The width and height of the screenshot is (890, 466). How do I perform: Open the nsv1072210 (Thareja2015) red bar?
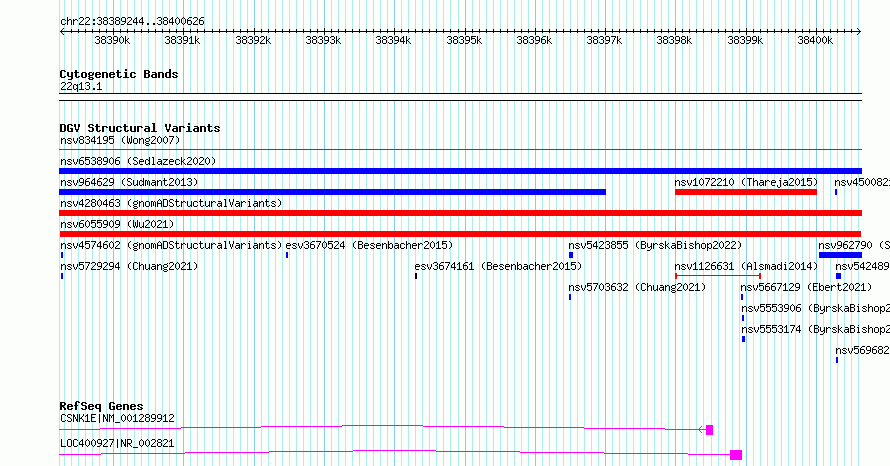(x=746, y=192)
